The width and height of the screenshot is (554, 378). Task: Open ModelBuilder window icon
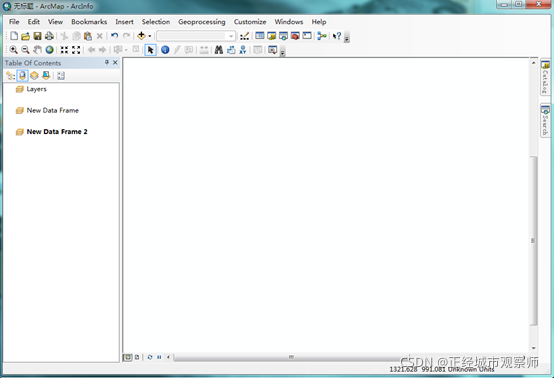coord(322,36)
